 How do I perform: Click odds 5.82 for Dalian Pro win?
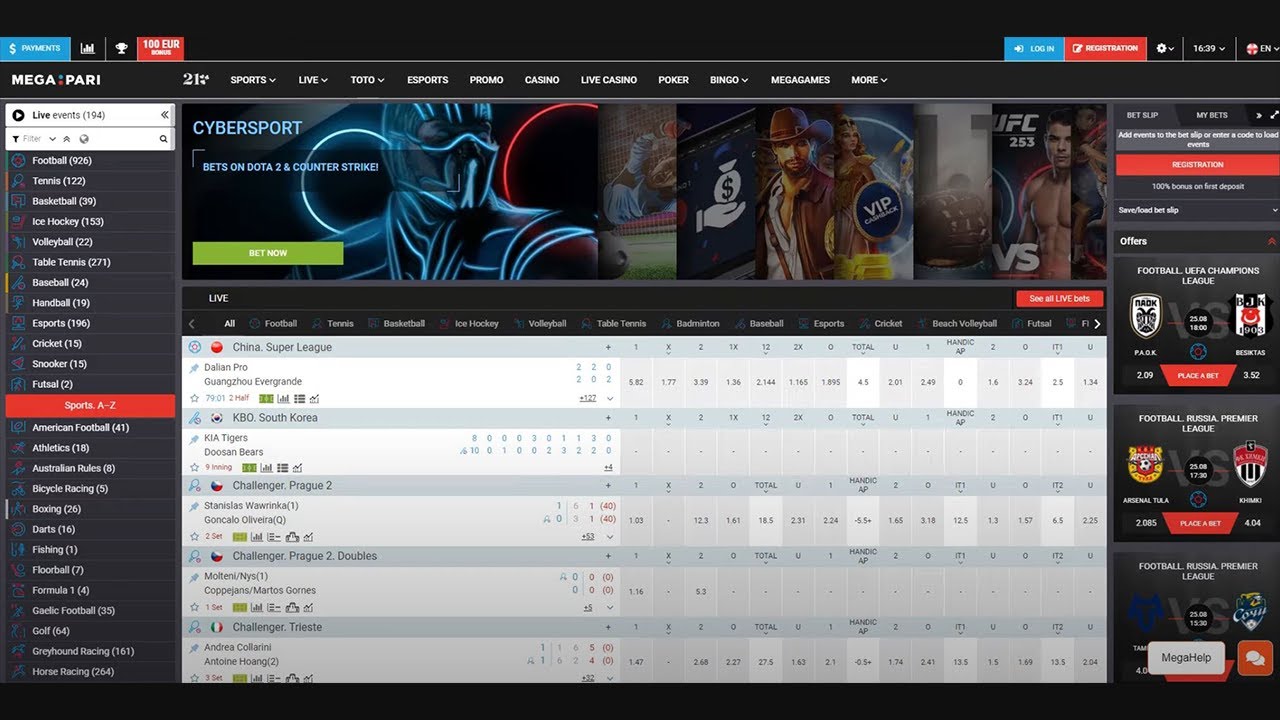pos(636,382)
